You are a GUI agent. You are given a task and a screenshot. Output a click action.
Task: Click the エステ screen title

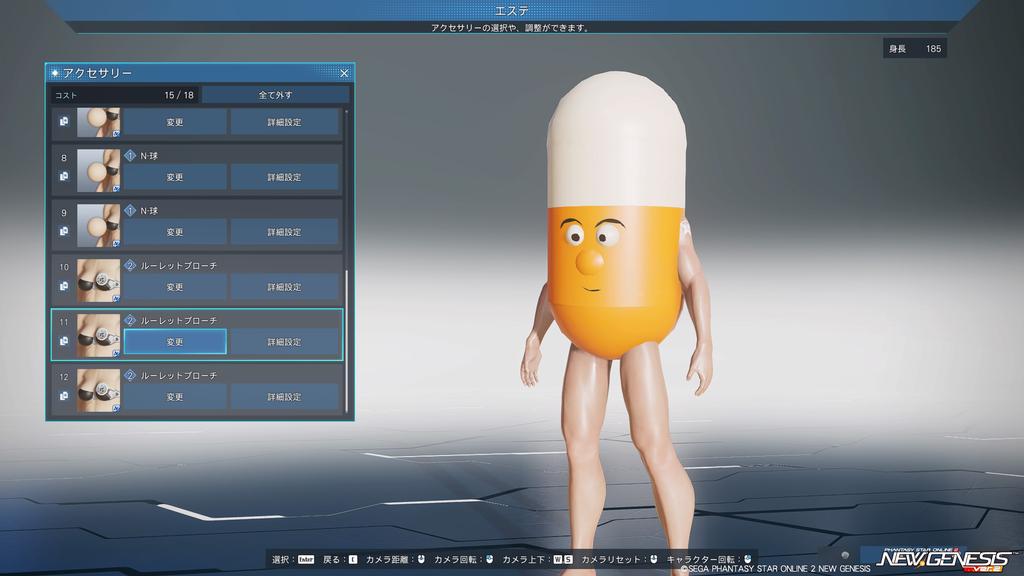point(511,11)
